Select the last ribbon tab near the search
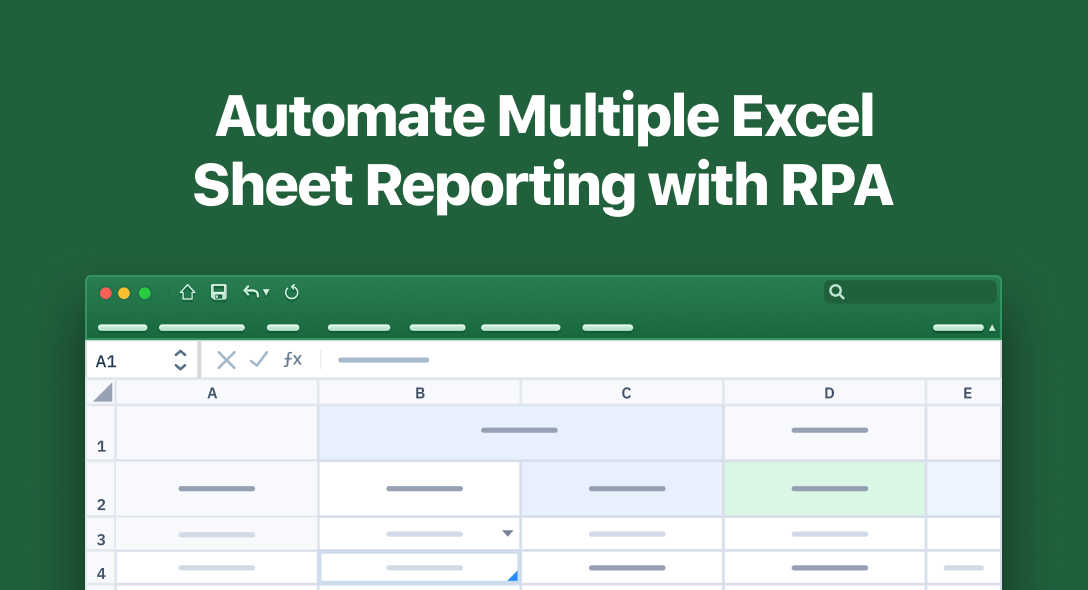 point(956,327)
